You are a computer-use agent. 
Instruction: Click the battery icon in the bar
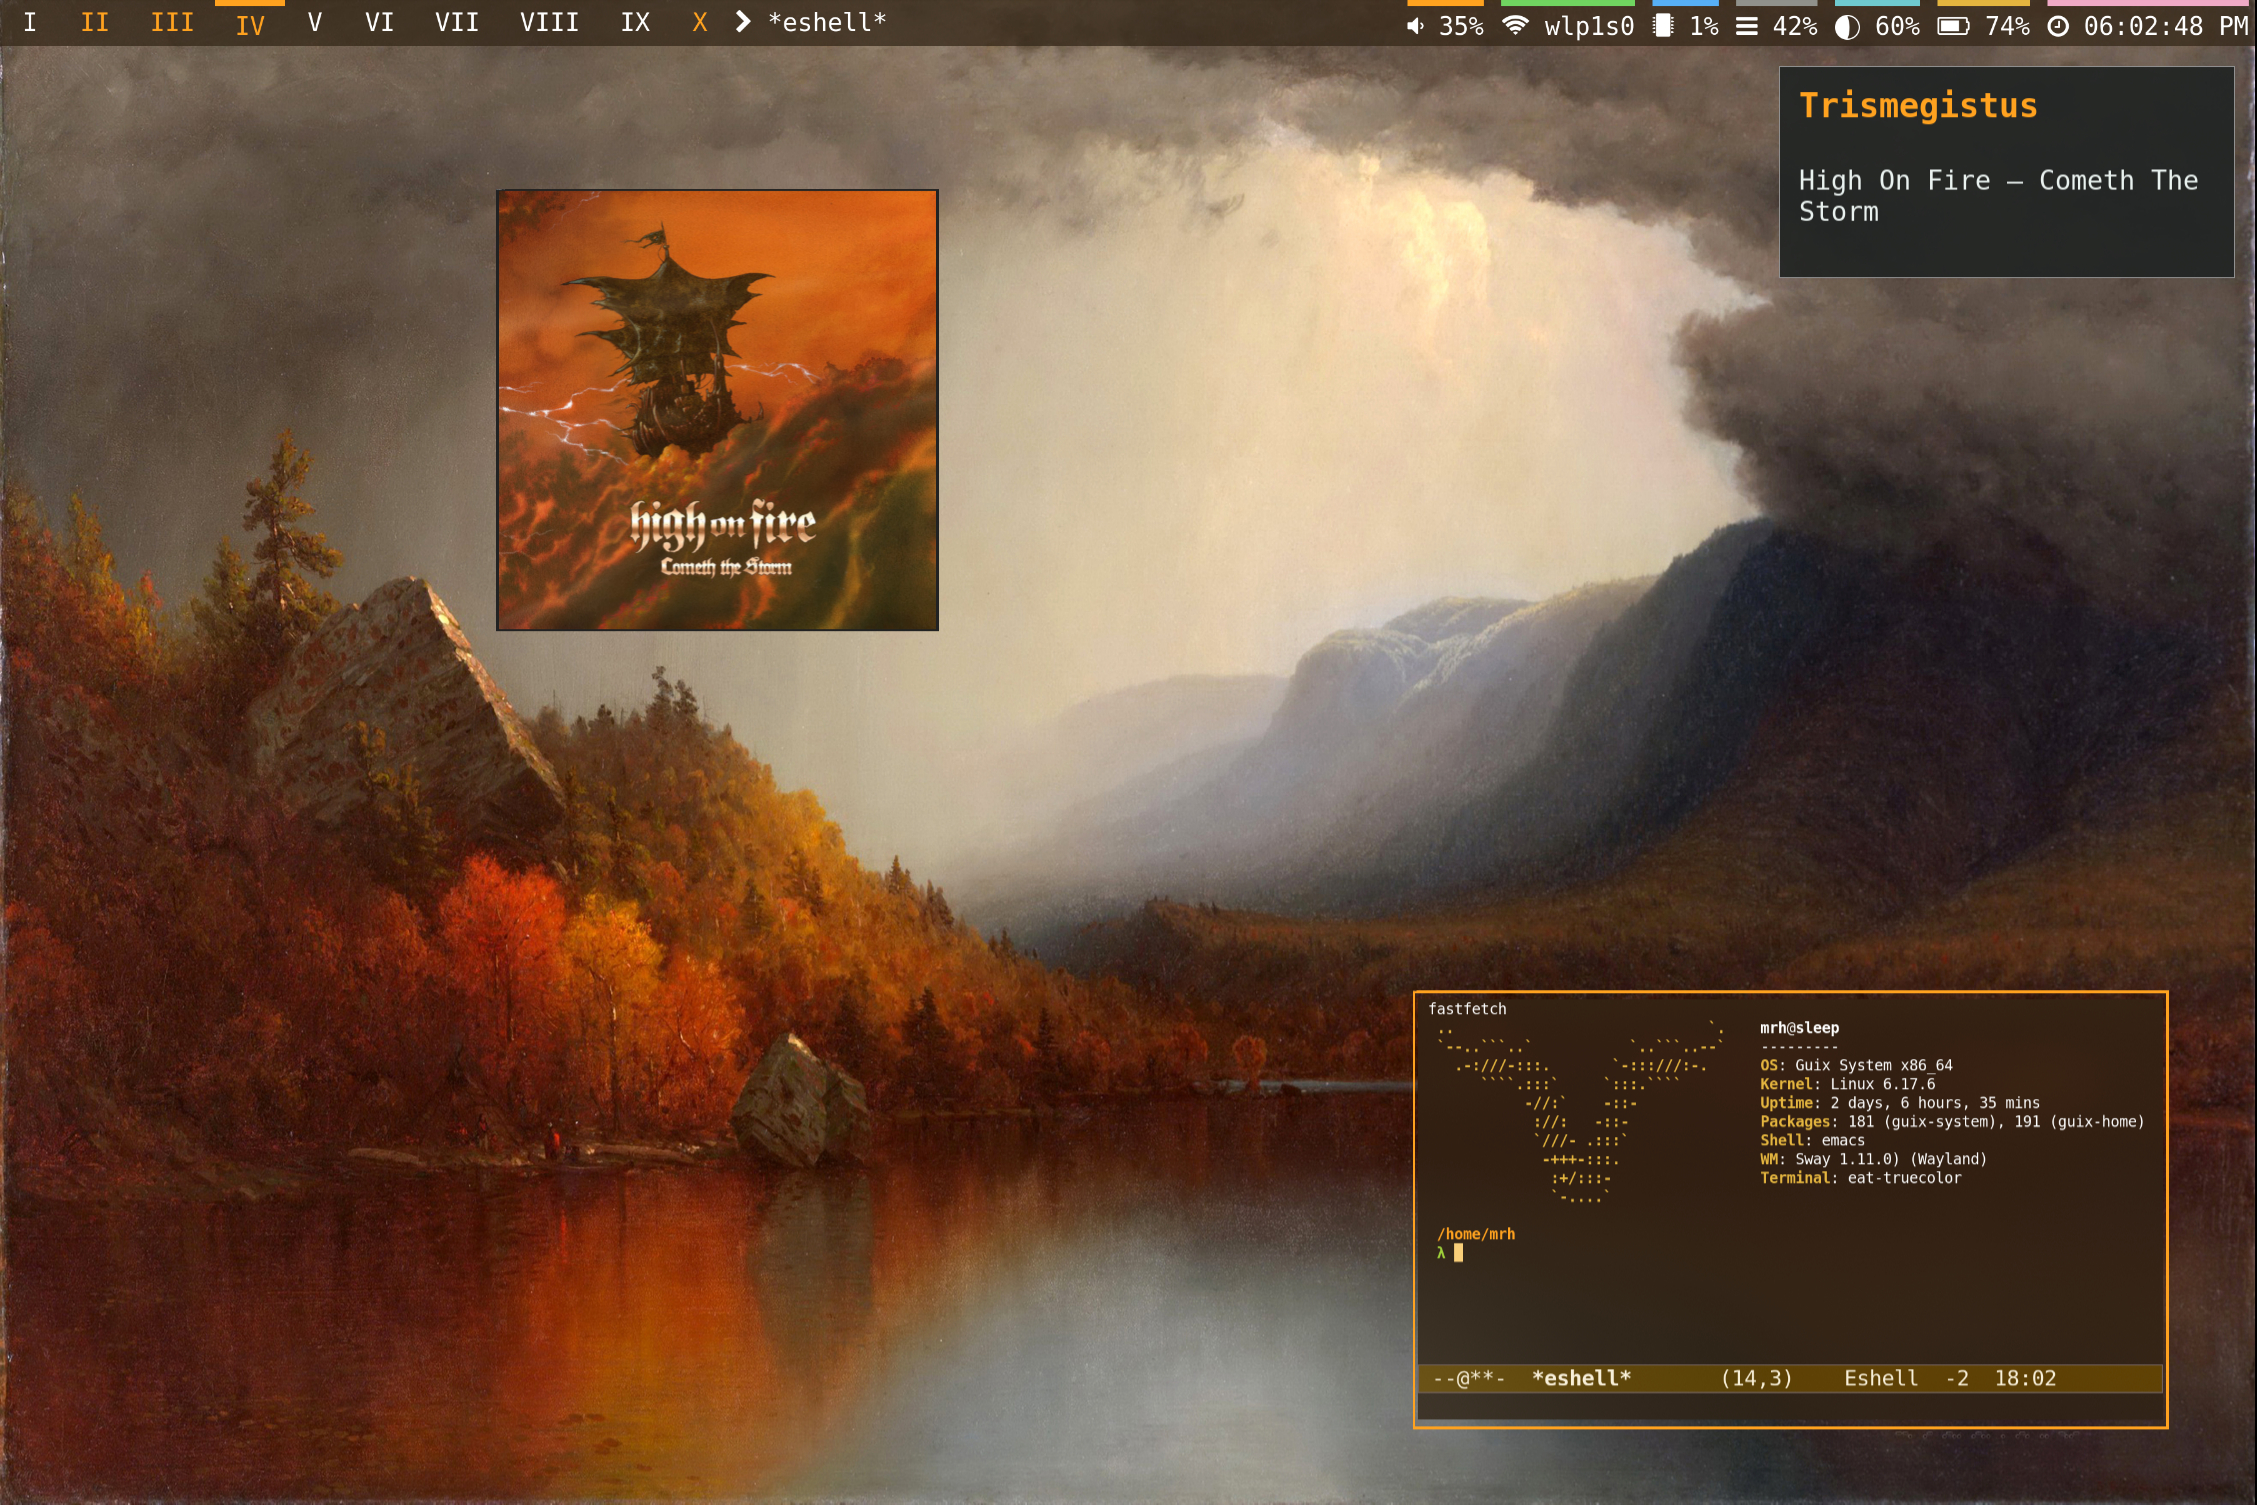click(1953, 26)
